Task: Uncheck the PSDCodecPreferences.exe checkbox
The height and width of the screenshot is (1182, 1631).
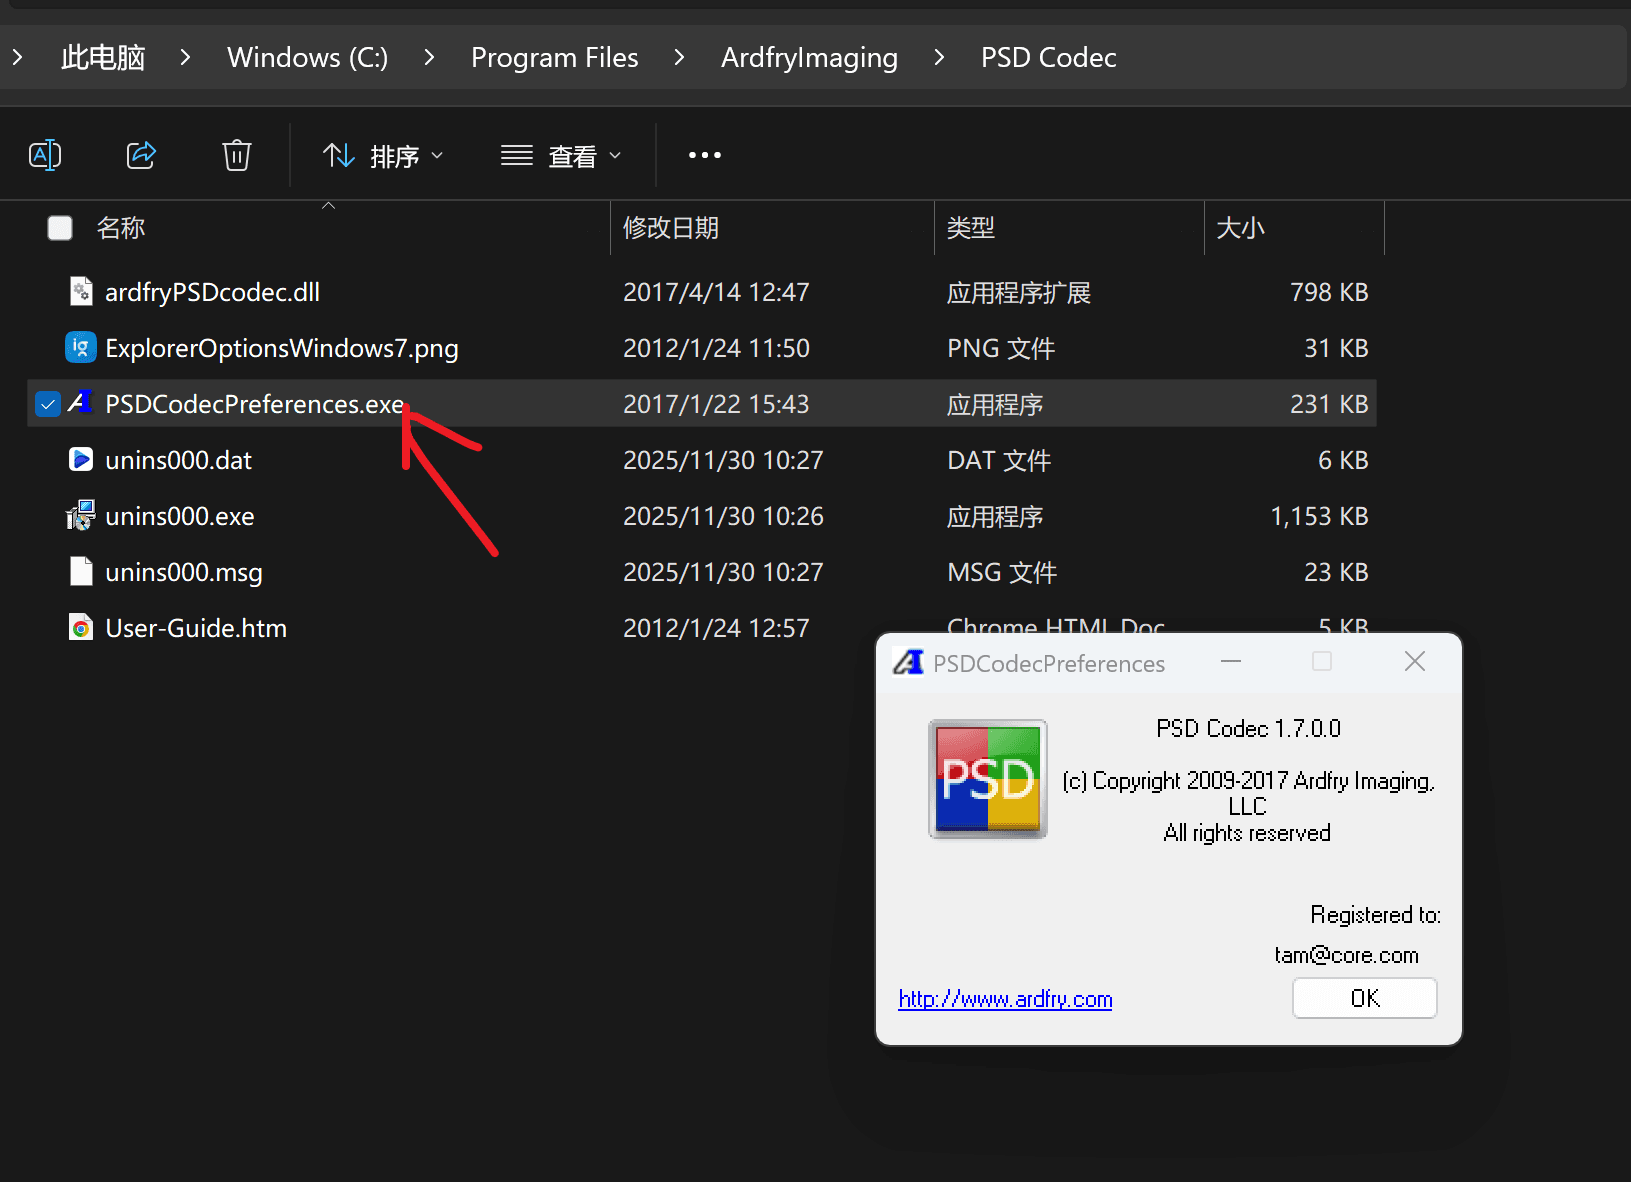Action: click(x=48, y=404)
